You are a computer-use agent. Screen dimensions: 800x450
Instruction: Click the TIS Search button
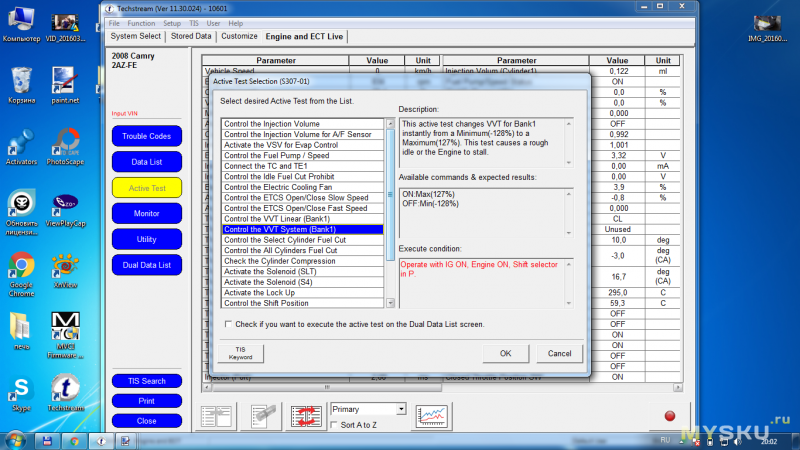point(147,381)
